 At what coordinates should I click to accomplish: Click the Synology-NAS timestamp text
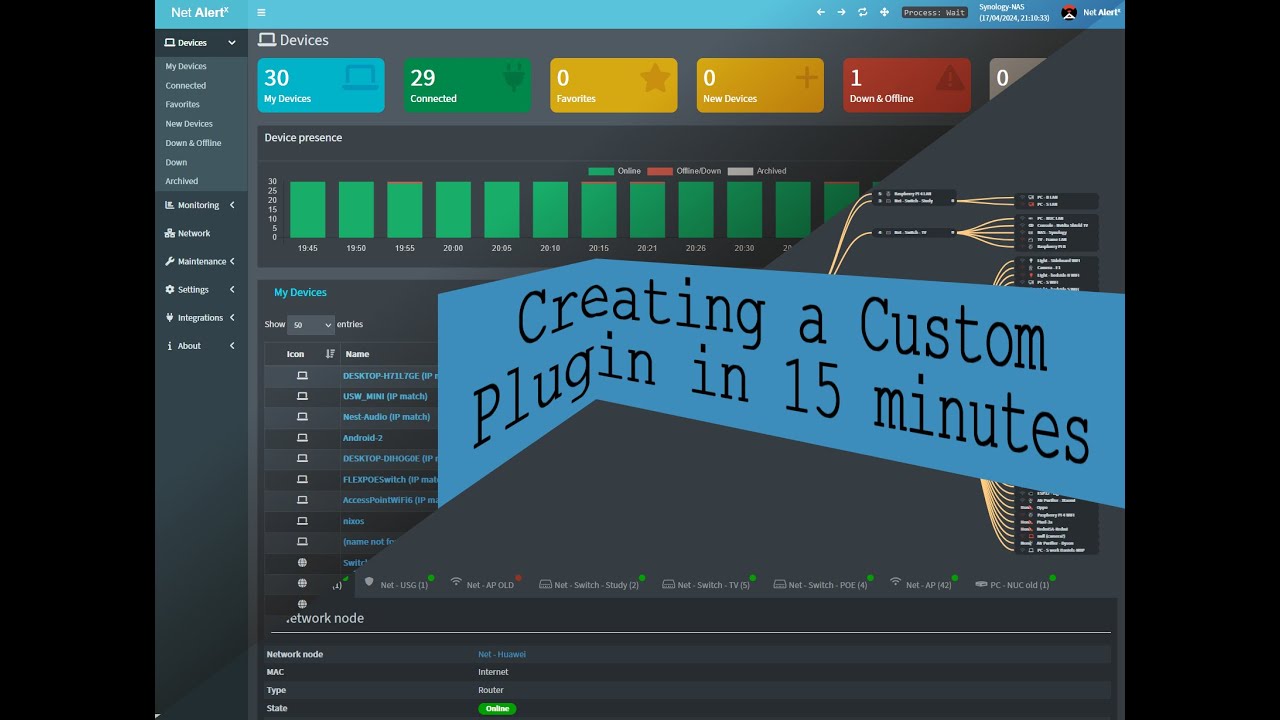1014,12
